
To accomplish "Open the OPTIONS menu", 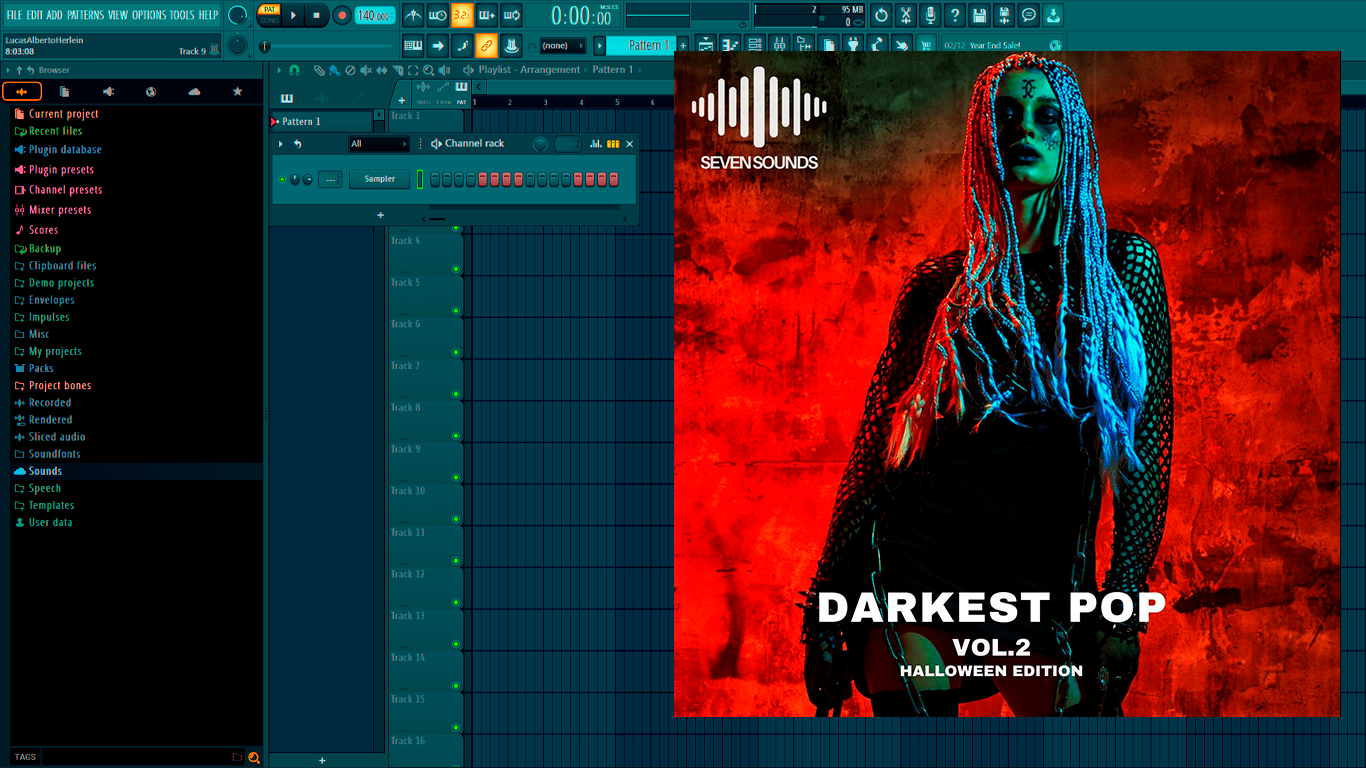I will (x=149, y=15).
